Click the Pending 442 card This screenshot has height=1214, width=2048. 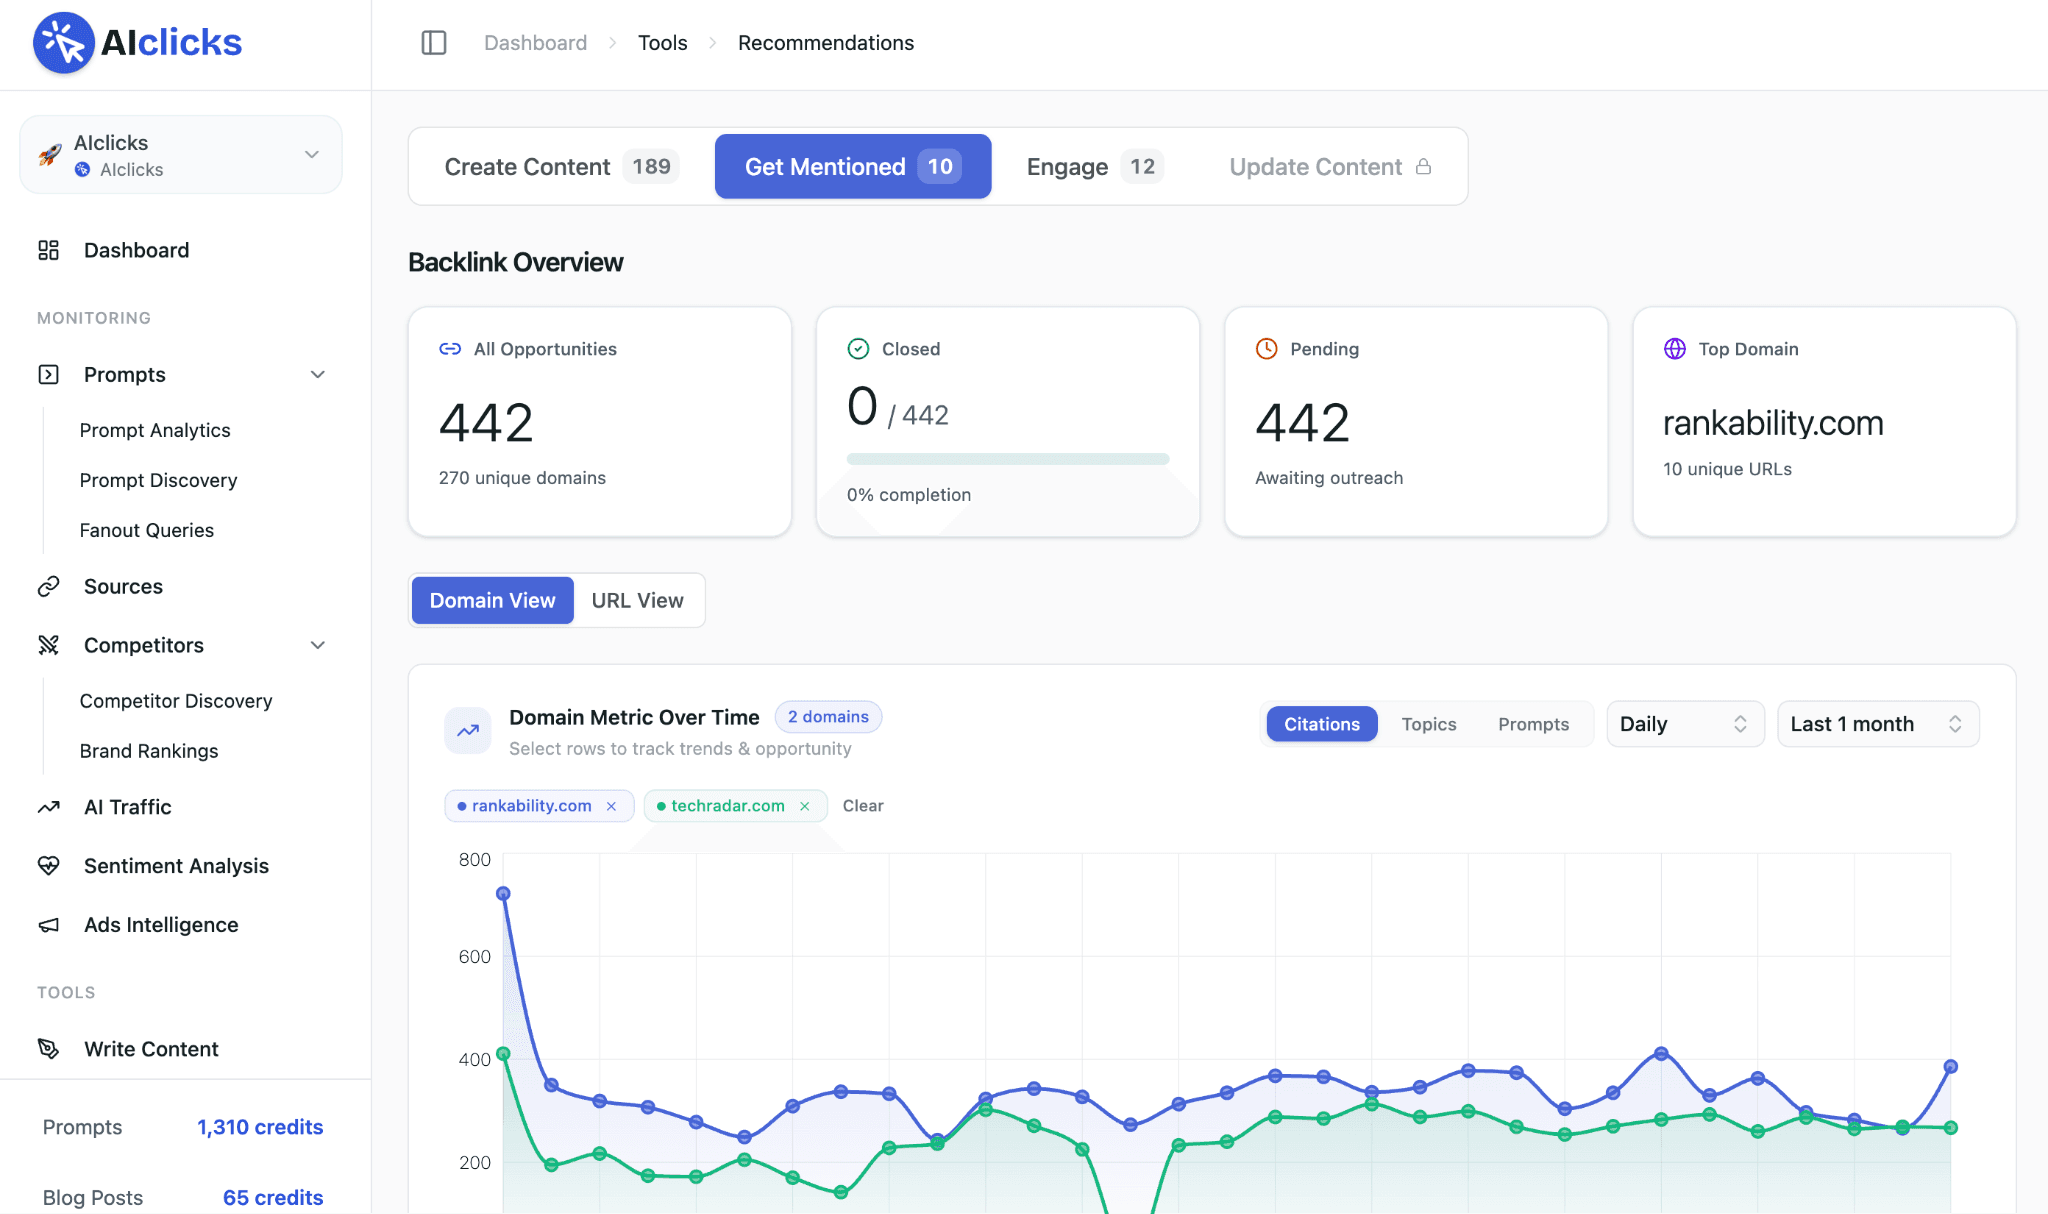click(1416, 422)
